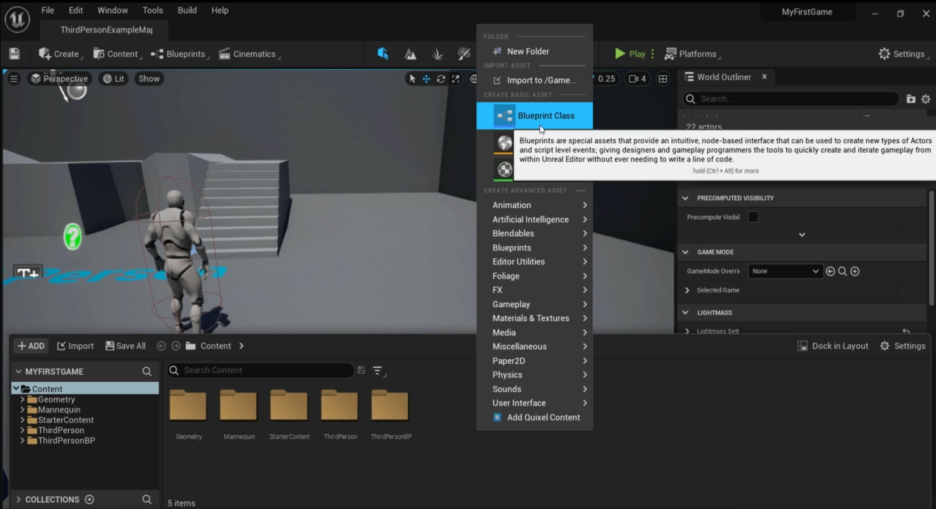Select Add Quixel Content entry
936x509 pixels.
[534, 418]
